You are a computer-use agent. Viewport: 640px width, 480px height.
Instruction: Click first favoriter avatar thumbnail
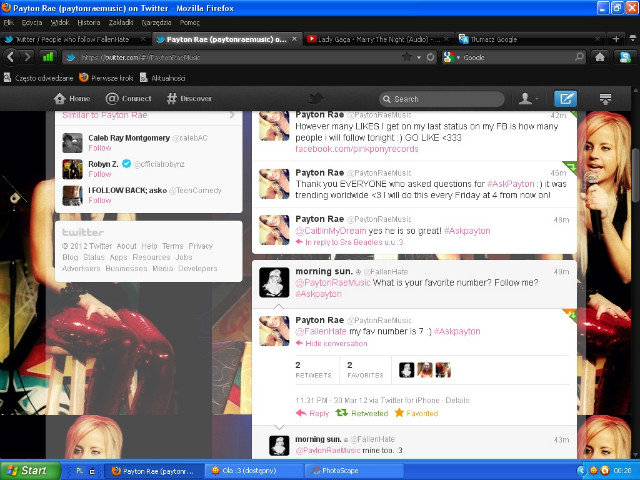coord(407,370)
